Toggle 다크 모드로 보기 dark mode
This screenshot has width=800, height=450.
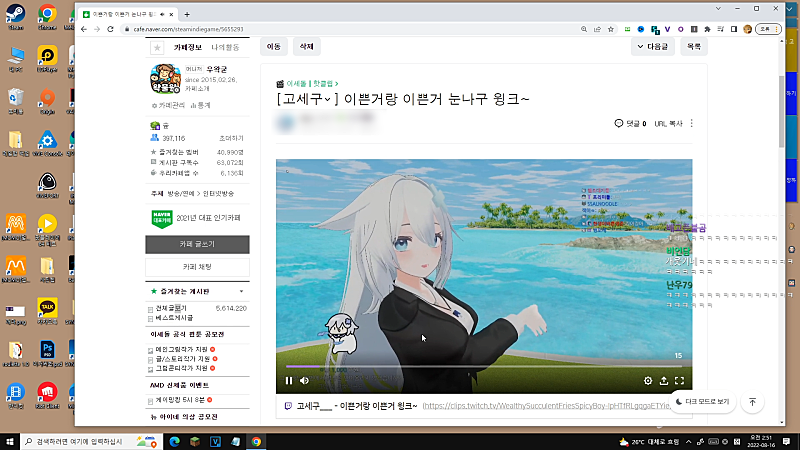[x=703, y=402]
